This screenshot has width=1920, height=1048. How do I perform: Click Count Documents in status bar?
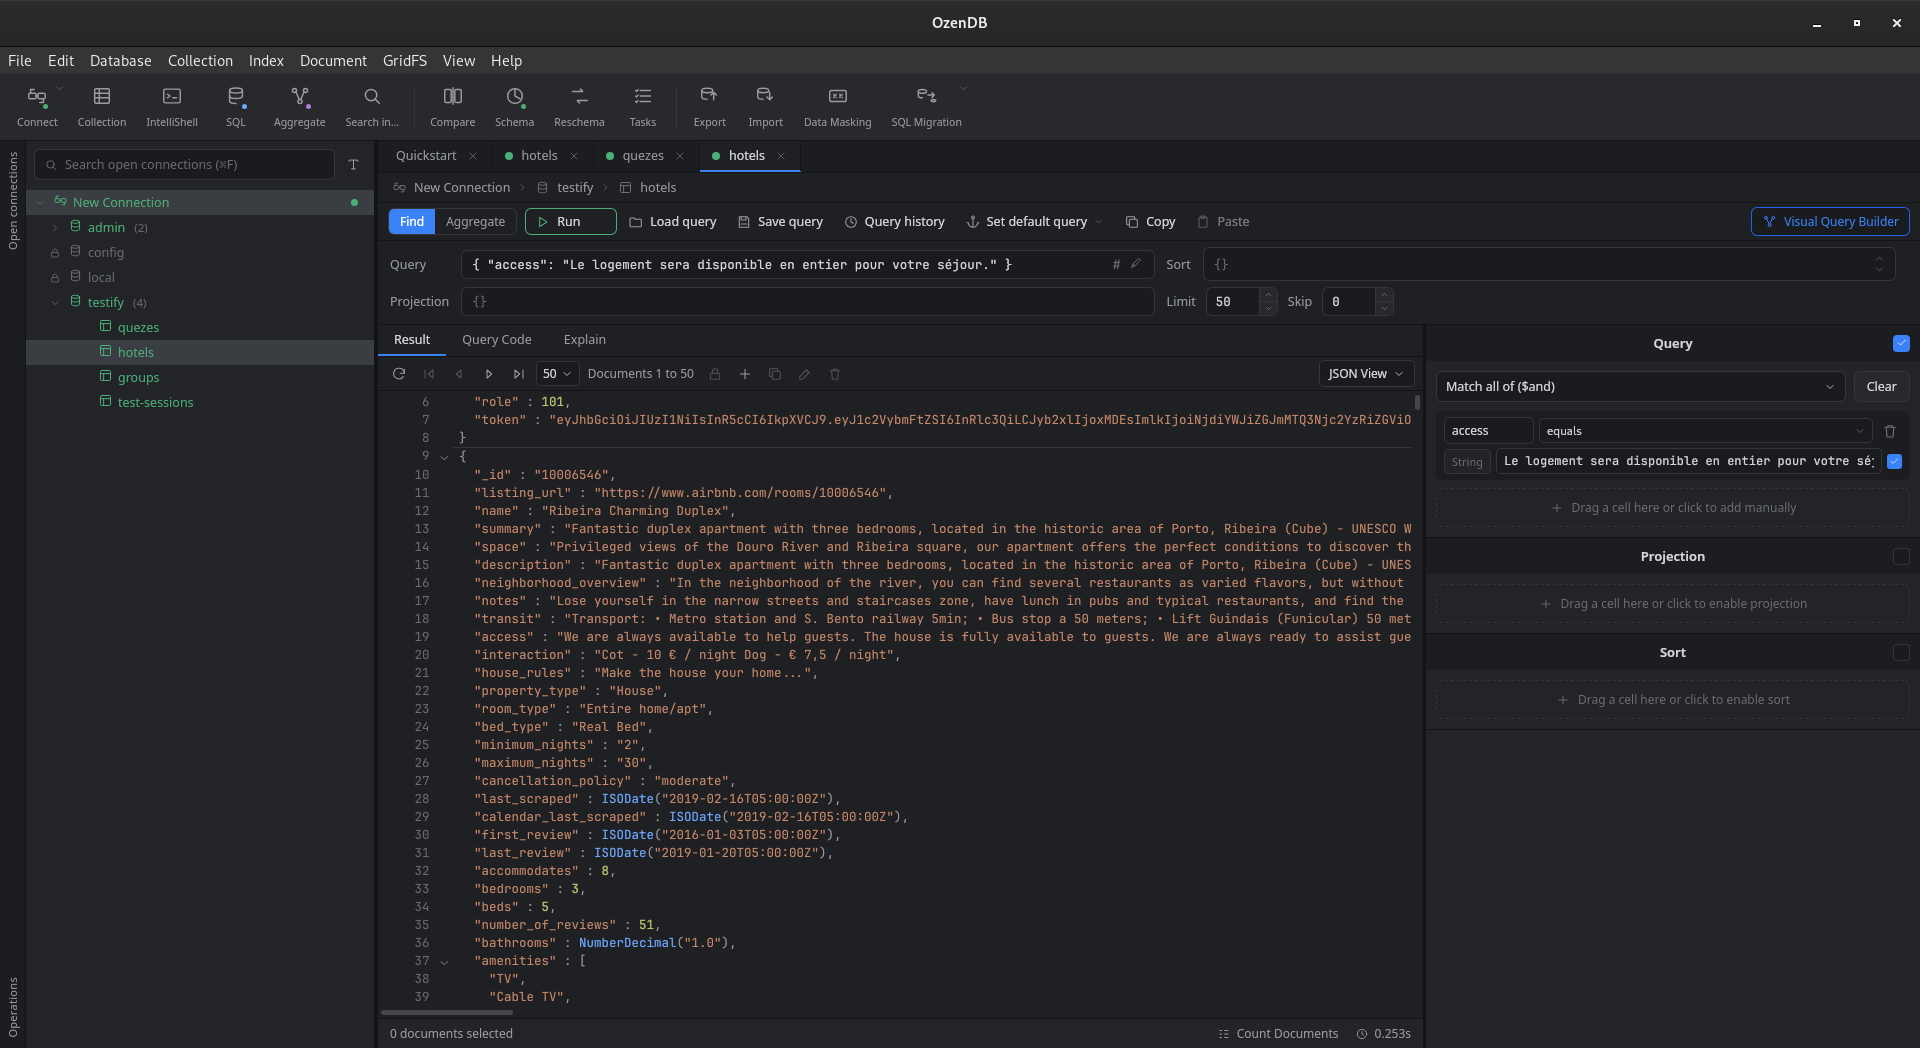point(1278,1034)
